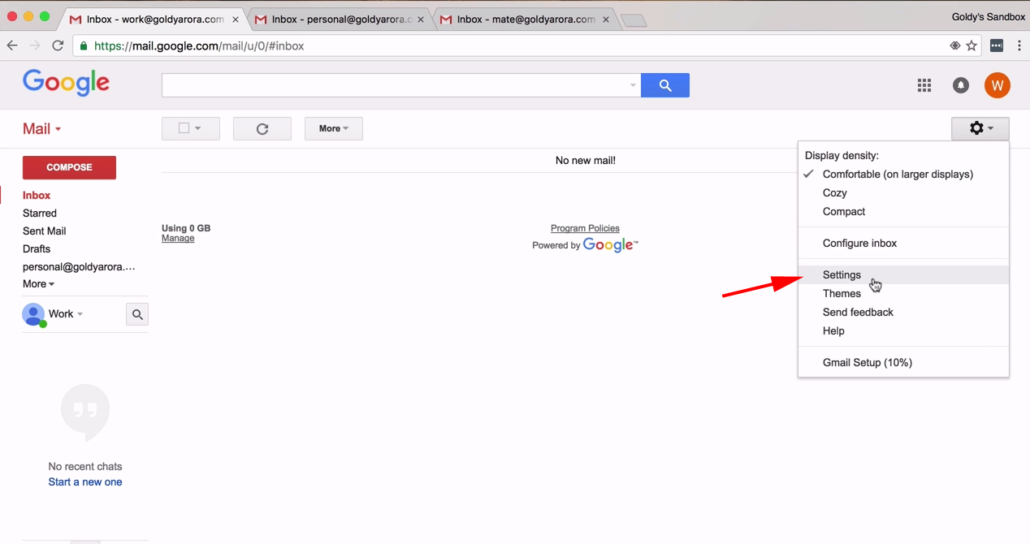
Task: Expand More labels in sidebar
Action: tap(38, 284)
